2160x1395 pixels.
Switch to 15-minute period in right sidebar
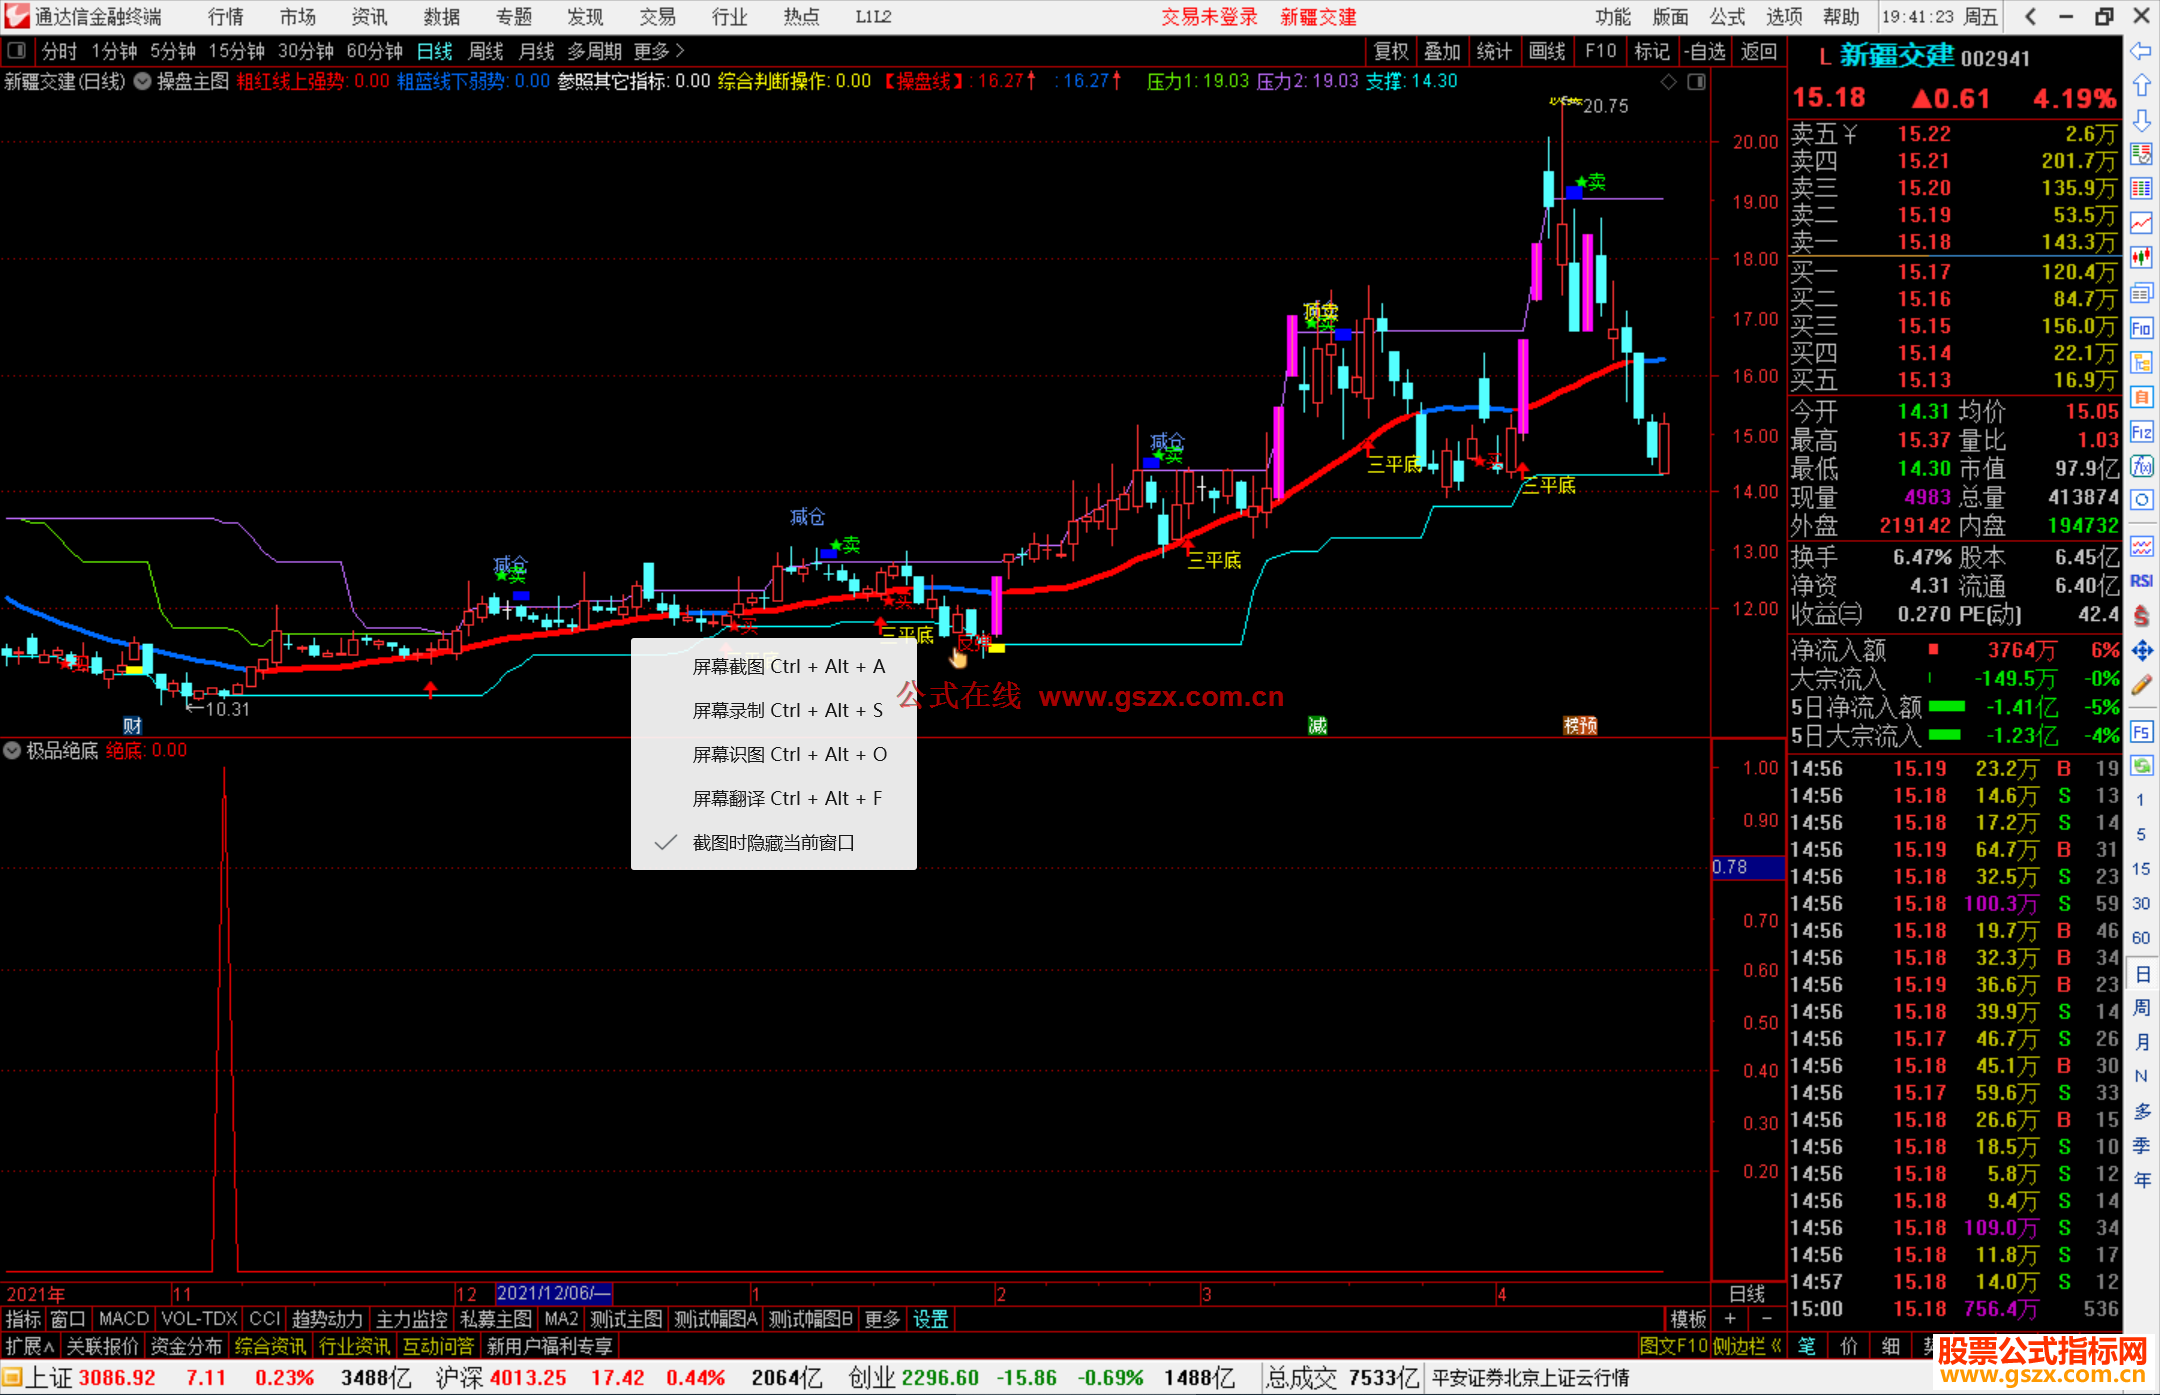click(2141, 869)
